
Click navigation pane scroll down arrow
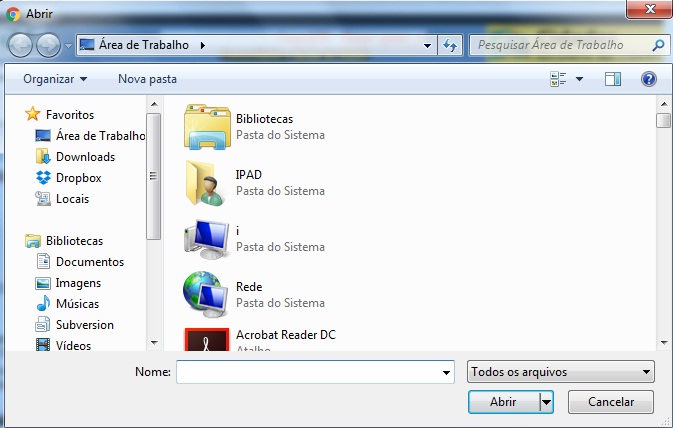(154, 343)
